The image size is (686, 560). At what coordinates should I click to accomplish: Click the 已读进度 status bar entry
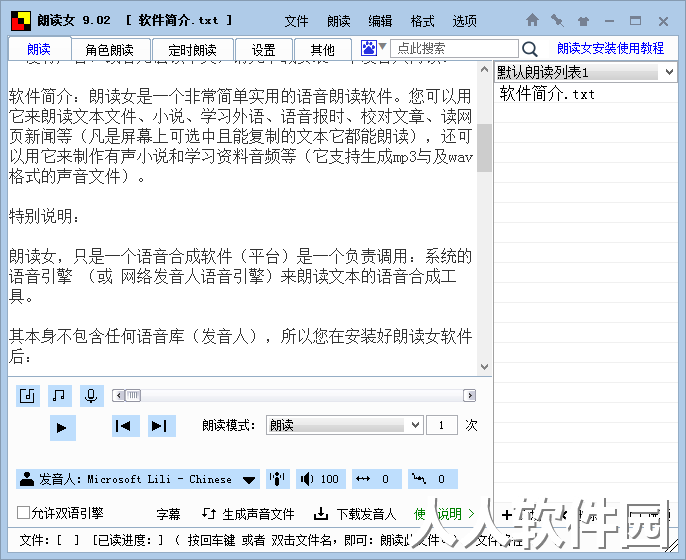tap(127, 540)
